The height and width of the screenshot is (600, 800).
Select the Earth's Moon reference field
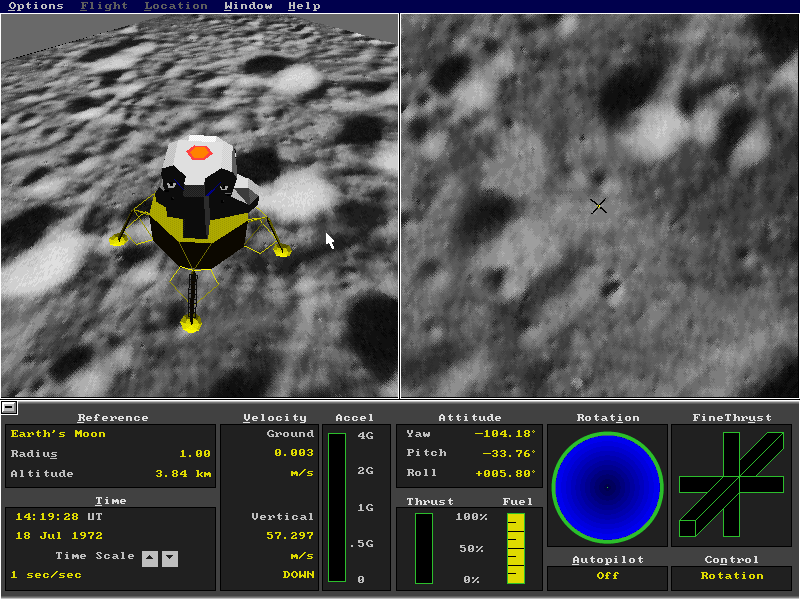[x=58, y=434]
